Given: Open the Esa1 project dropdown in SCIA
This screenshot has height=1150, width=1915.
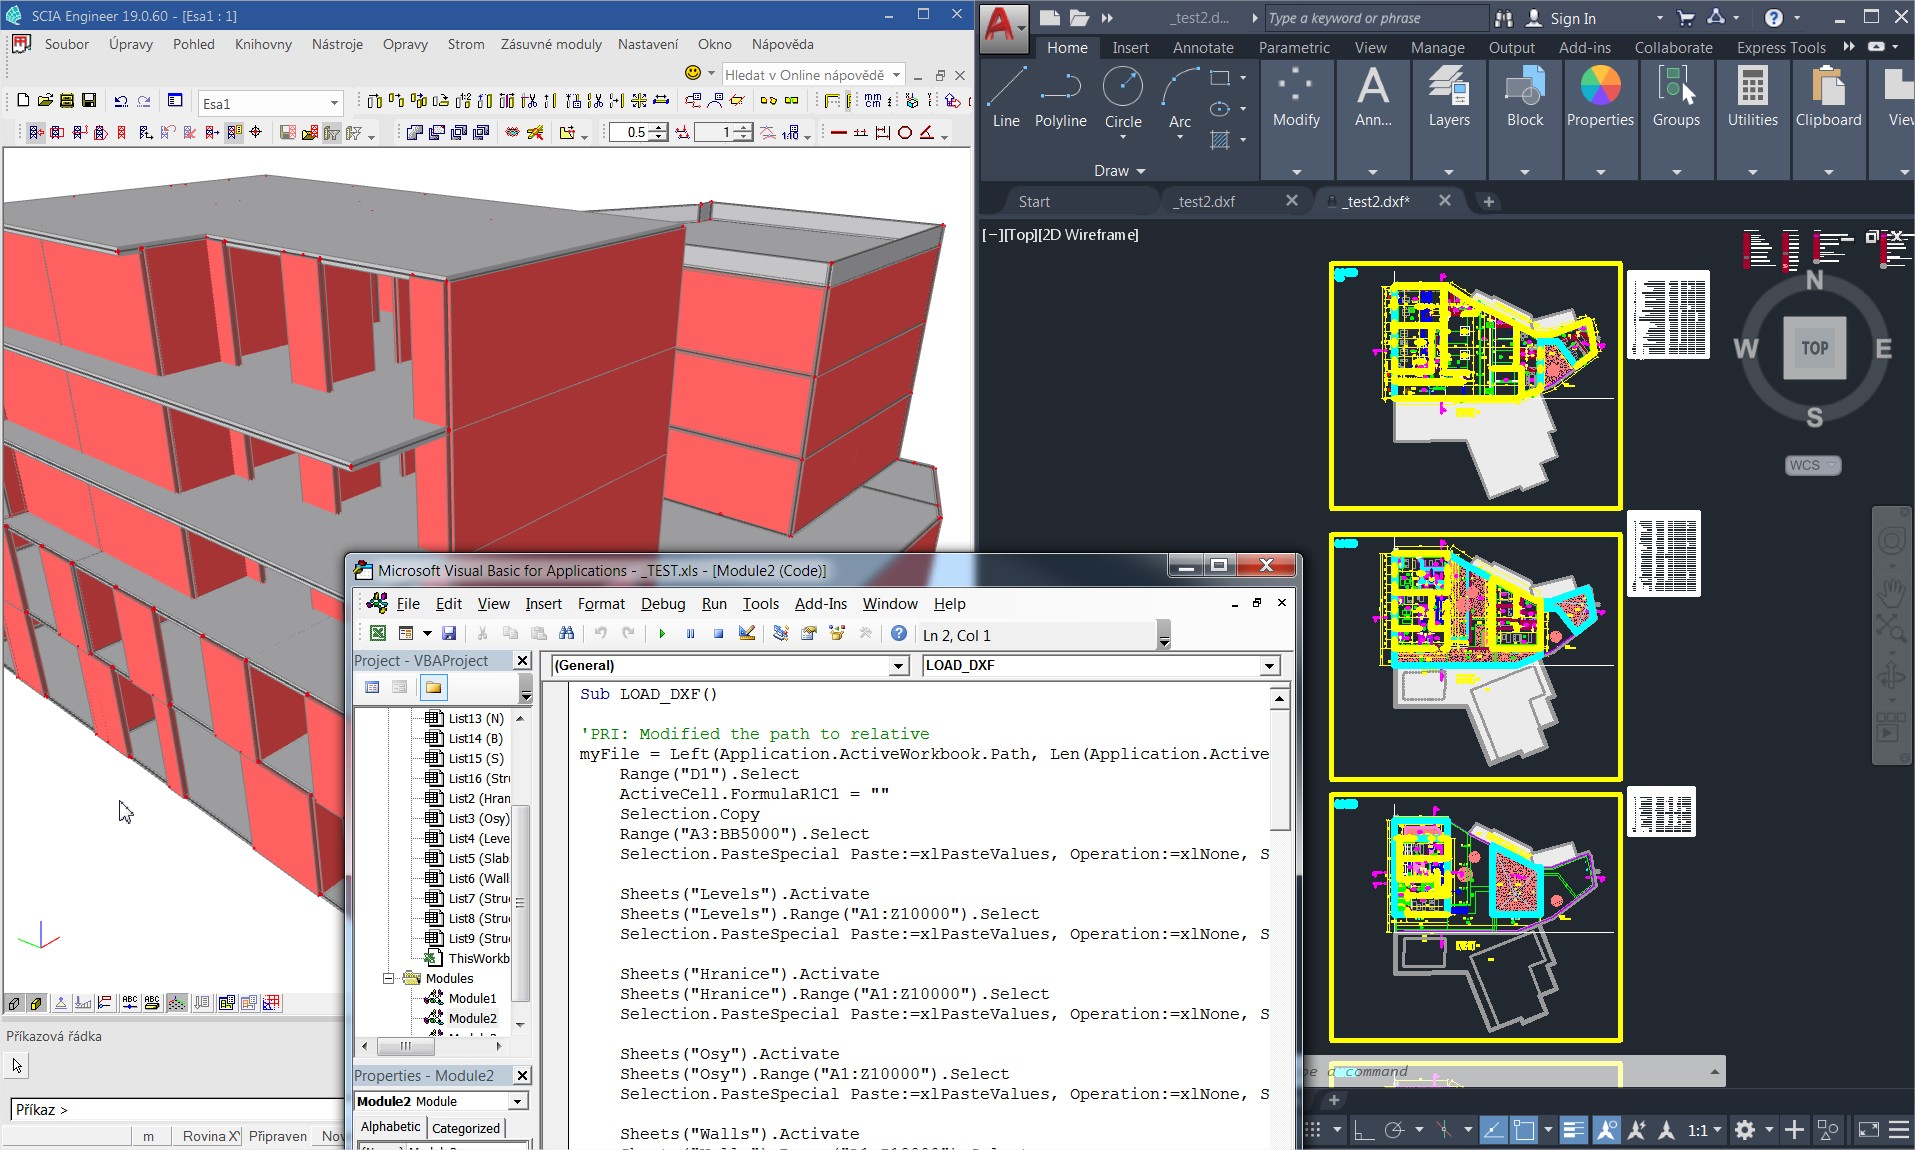Looking at the screenshot, I should coord(334,103).
